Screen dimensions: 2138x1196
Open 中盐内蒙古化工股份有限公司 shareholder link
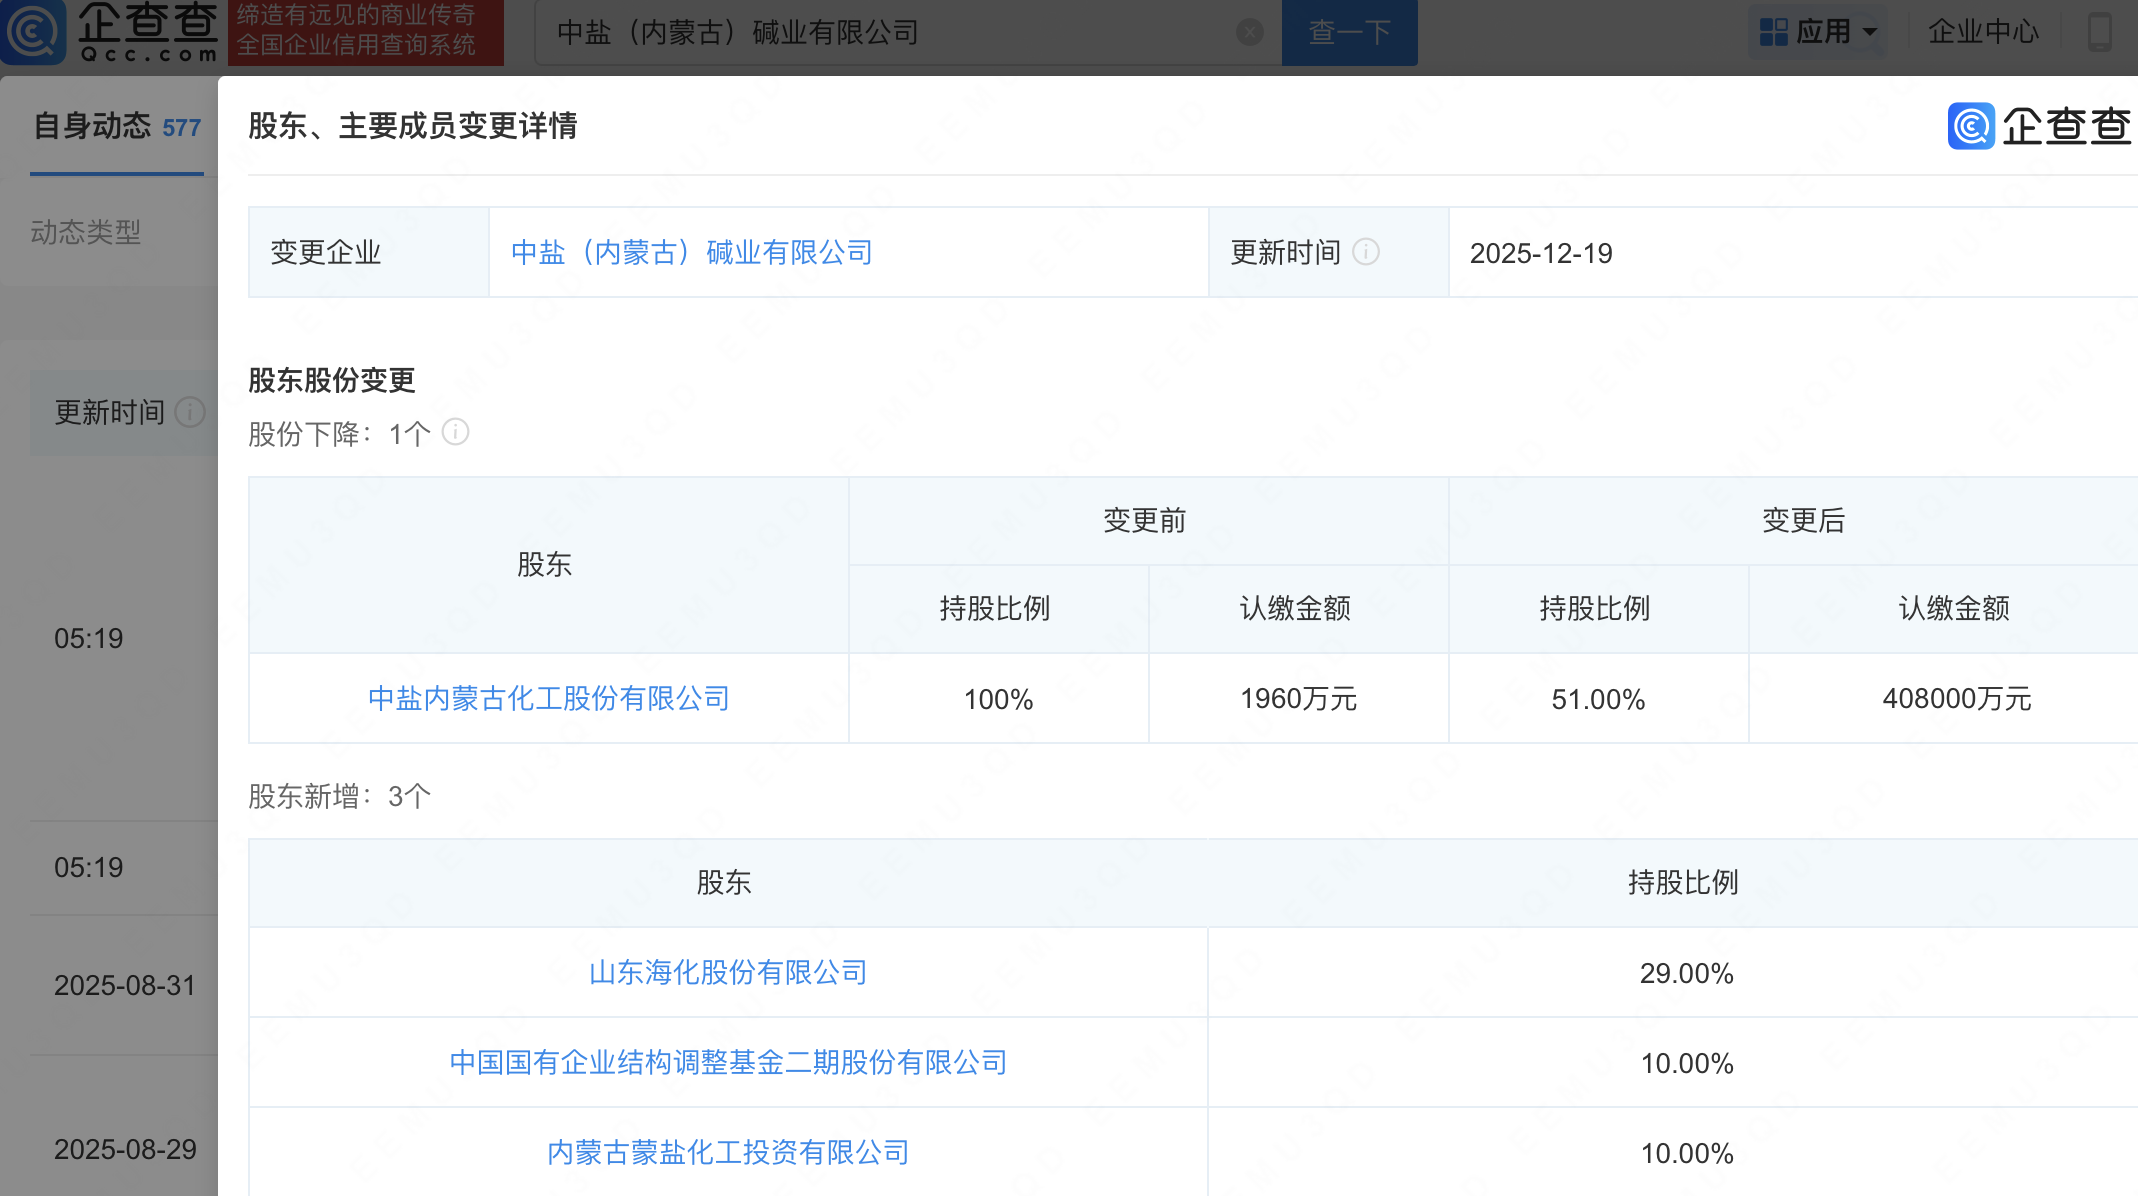point(548,699)
